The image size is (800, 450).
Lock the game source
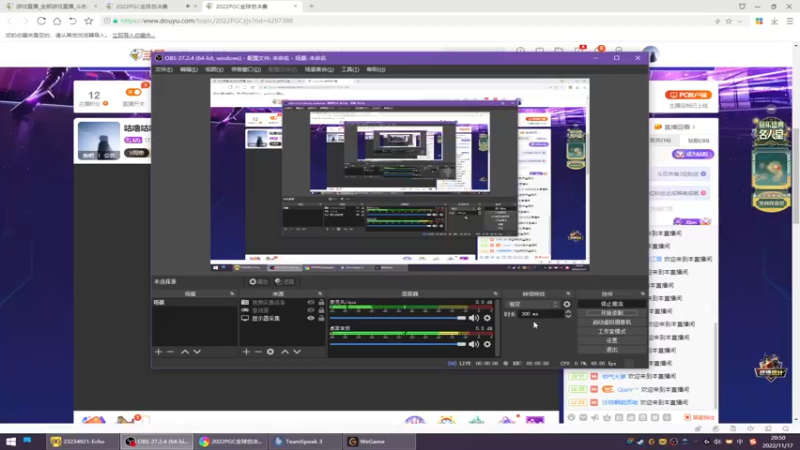(321, 310)
